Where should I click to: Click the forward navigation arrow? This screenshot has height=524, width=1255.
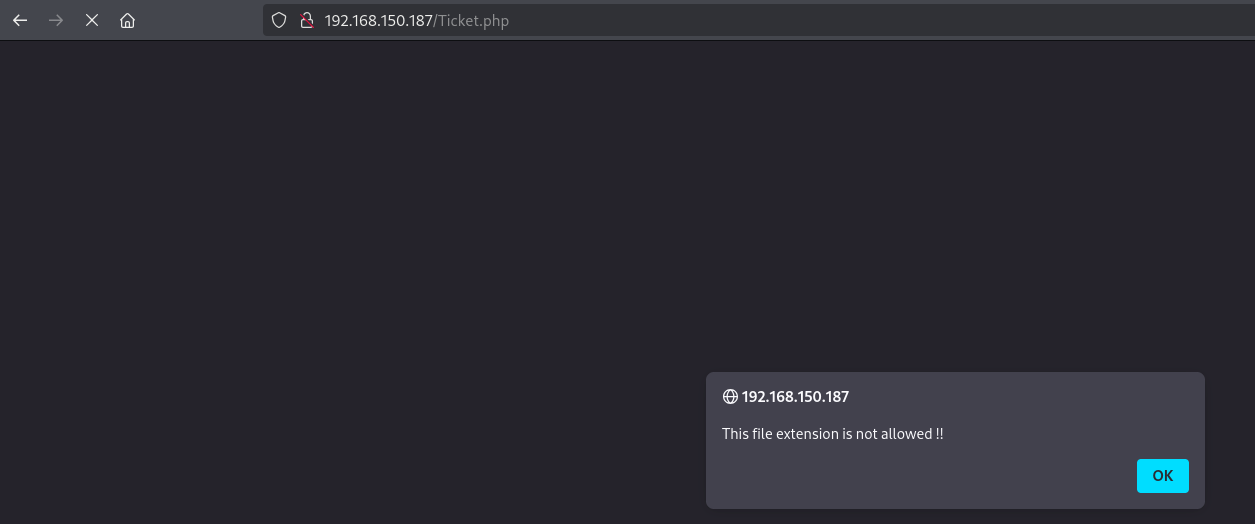pos(56,20)
